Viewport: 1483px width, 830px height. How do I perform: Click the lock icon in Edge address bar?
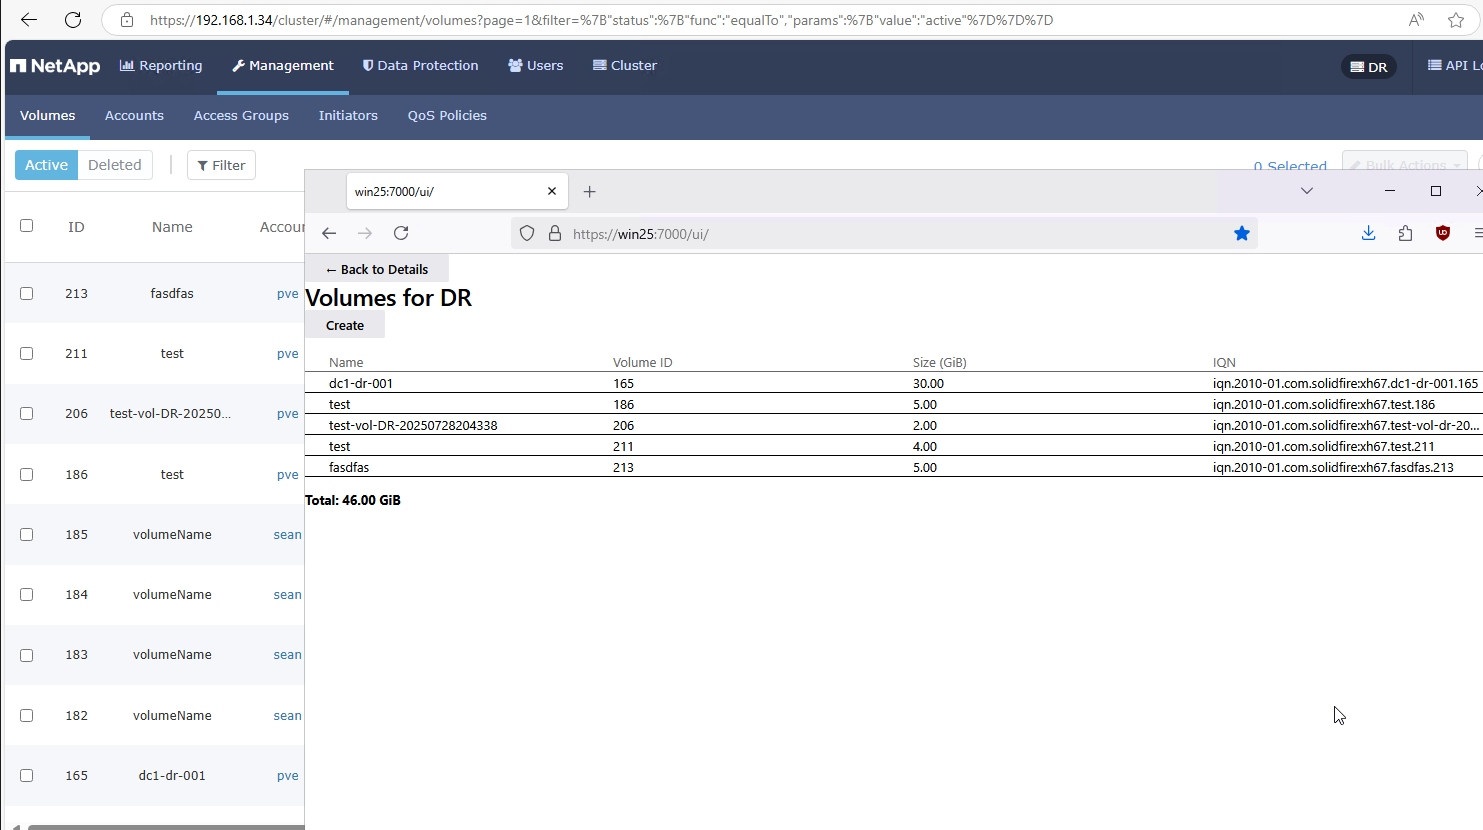click(x=127, y=20)
